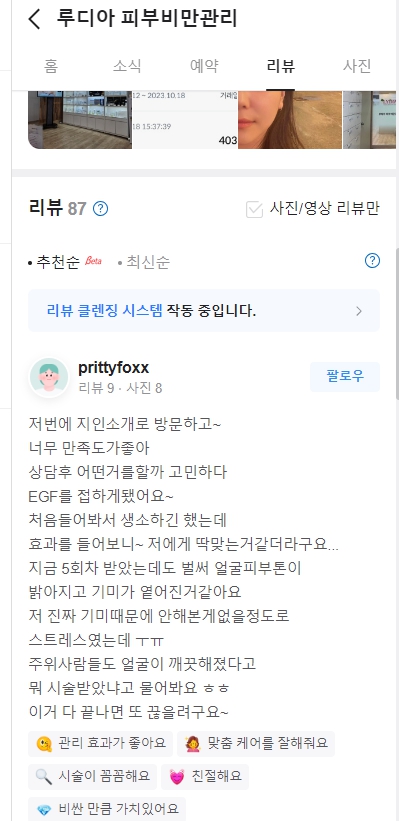Select the 시술이 꼼꼼해요 magnifier tag
Image resolution: width=399 pixels, height=821 pixels.
click(93, 776)
